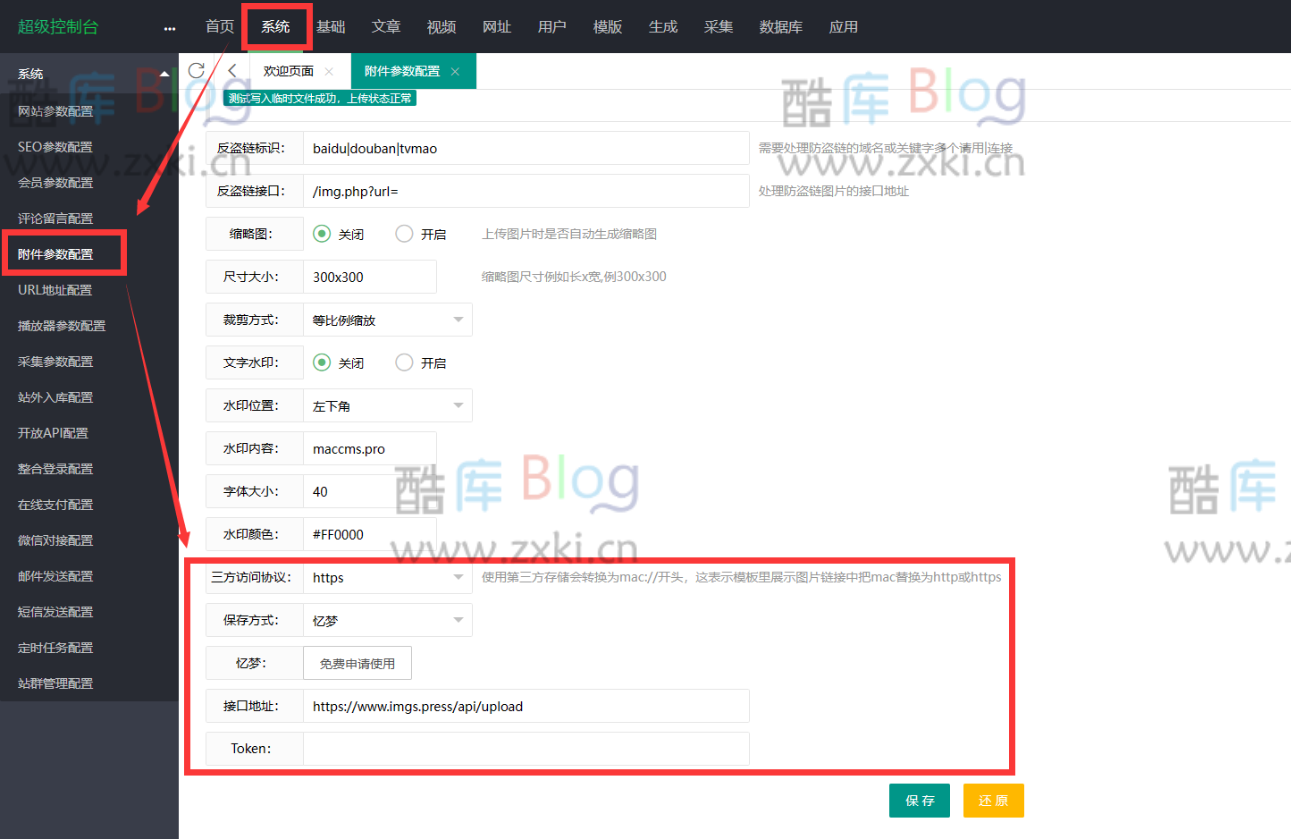
Task: Open the ellipsis menu beside 超级控制台
Action: click(169, 27)
